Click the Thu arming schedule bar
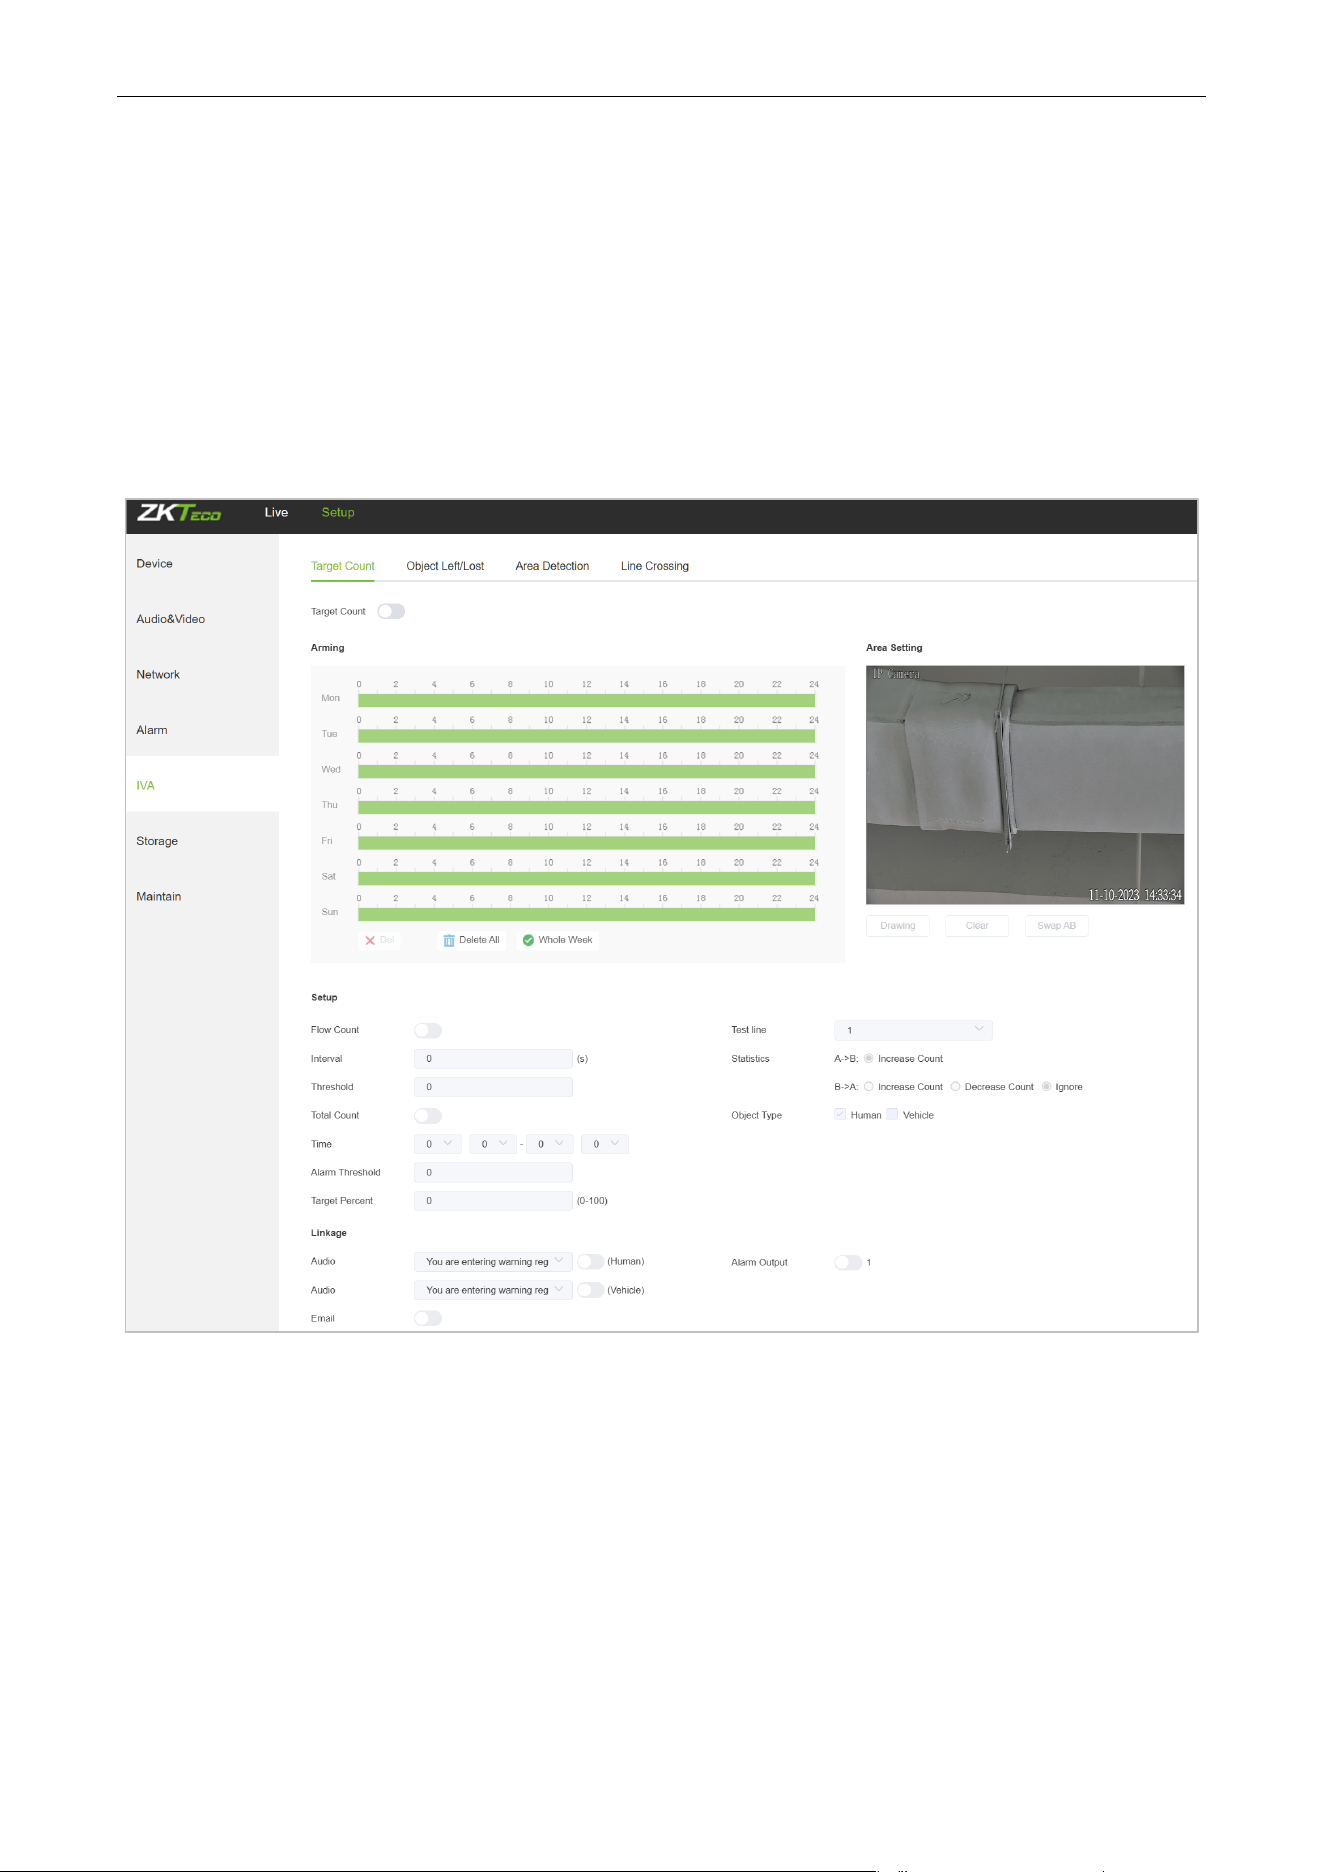The height and width of the screenshot is (1872, 1324). (x=587, y=807)
